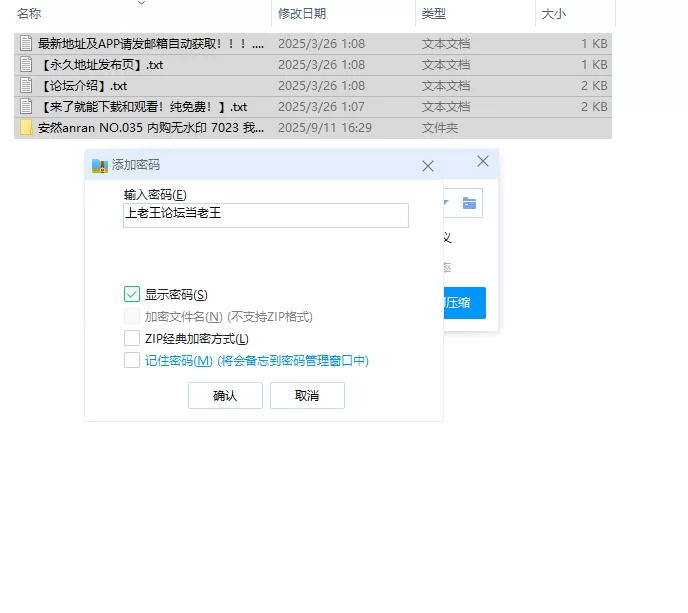
Task: Click the sort arrow above 名称 column
Action: pos(140,3)
